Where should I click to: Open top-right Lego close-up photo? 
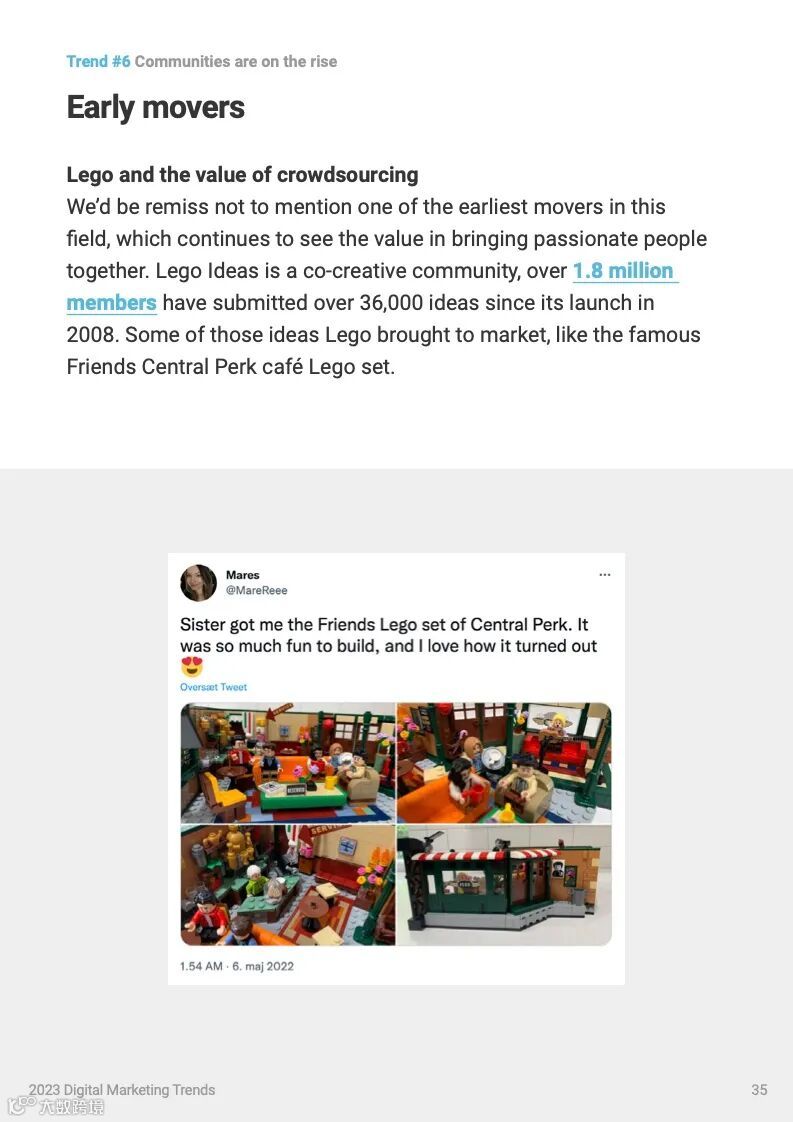[505, 763]
